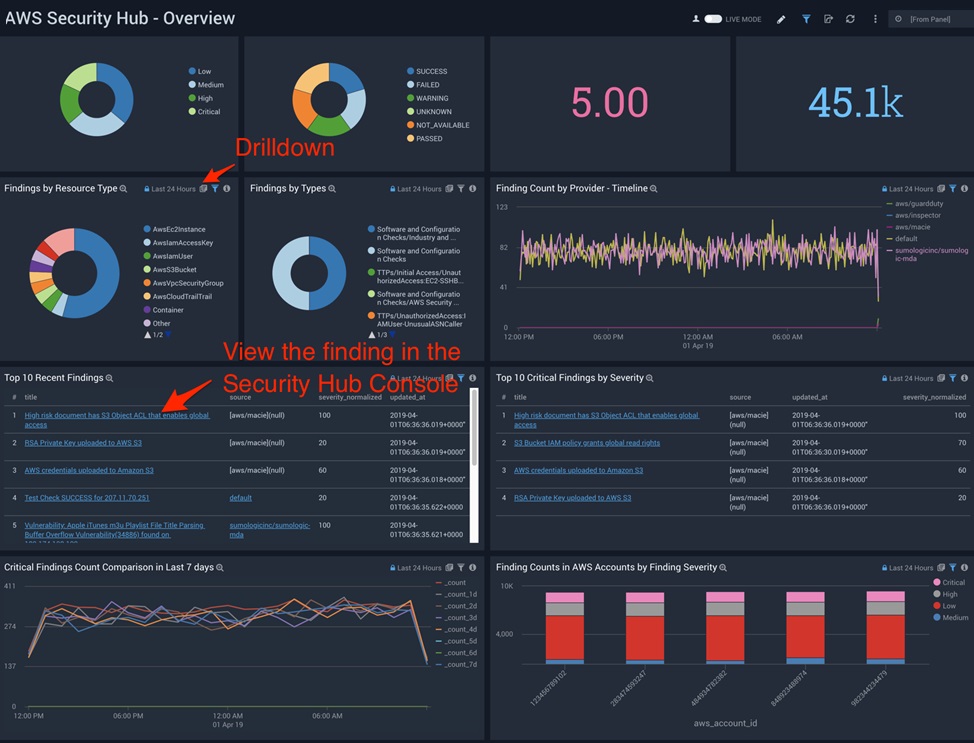Image resolution: width=974 pixels, height=743 pixels.
Task: Click the 5.00 pink single-value panel
Action: pos(609,103)
